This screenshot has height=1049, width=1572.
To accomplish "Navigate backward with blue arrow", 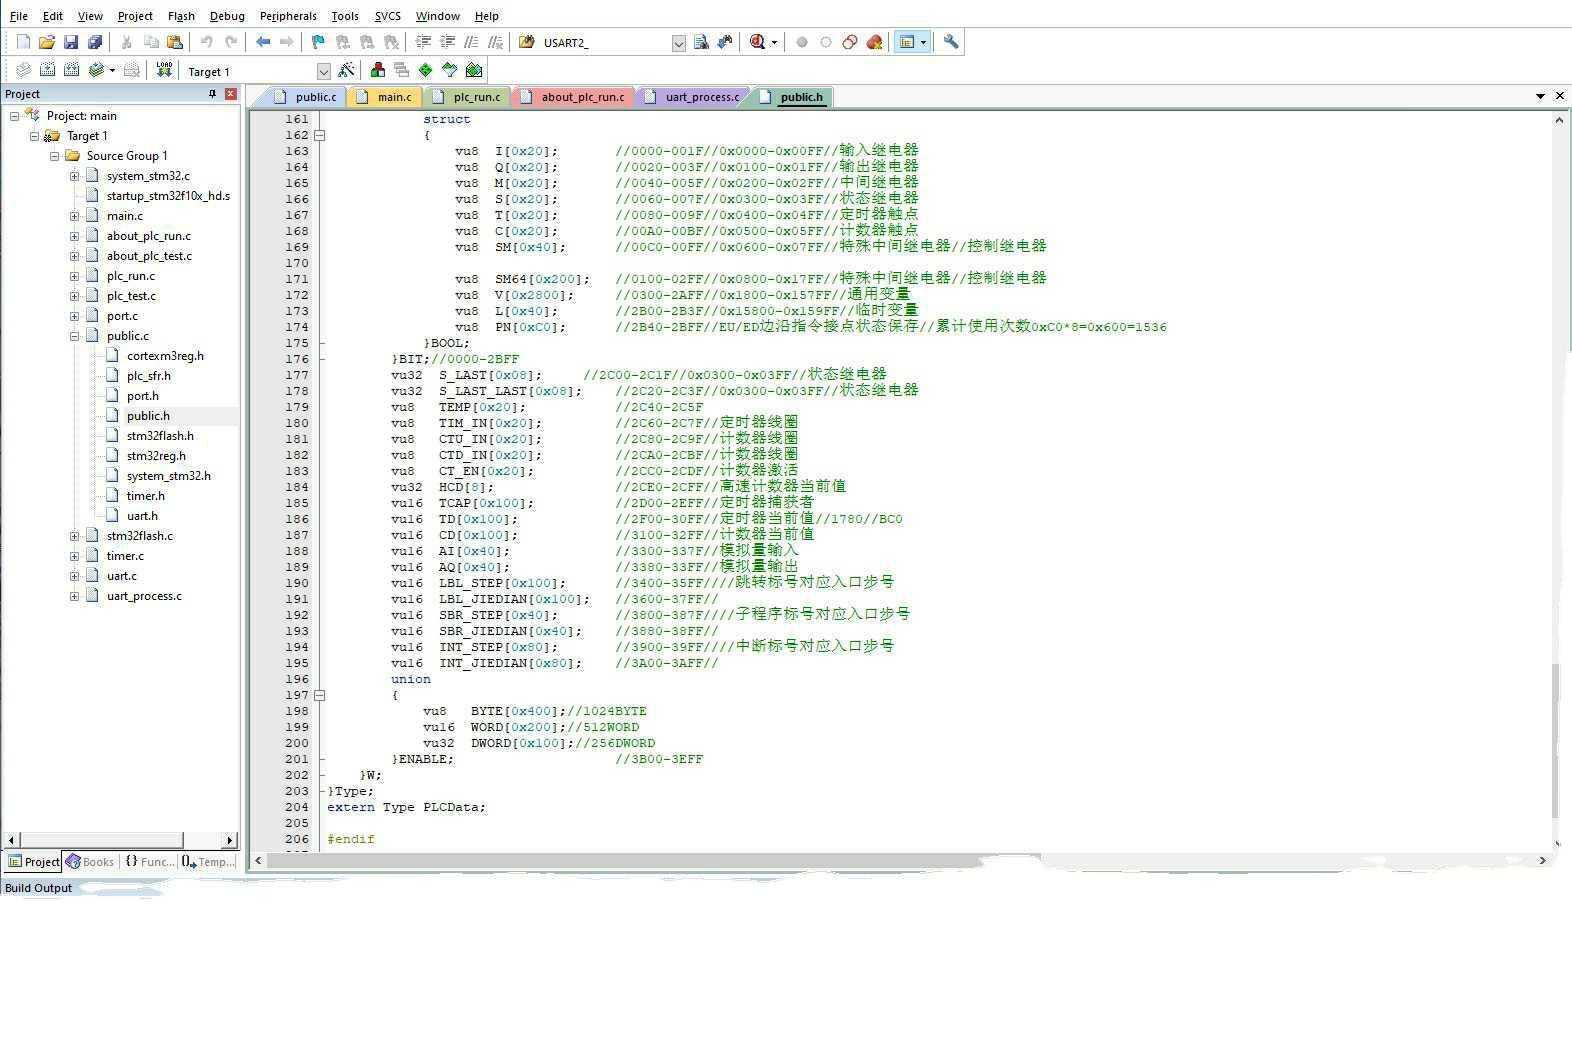I will [263, 42].
